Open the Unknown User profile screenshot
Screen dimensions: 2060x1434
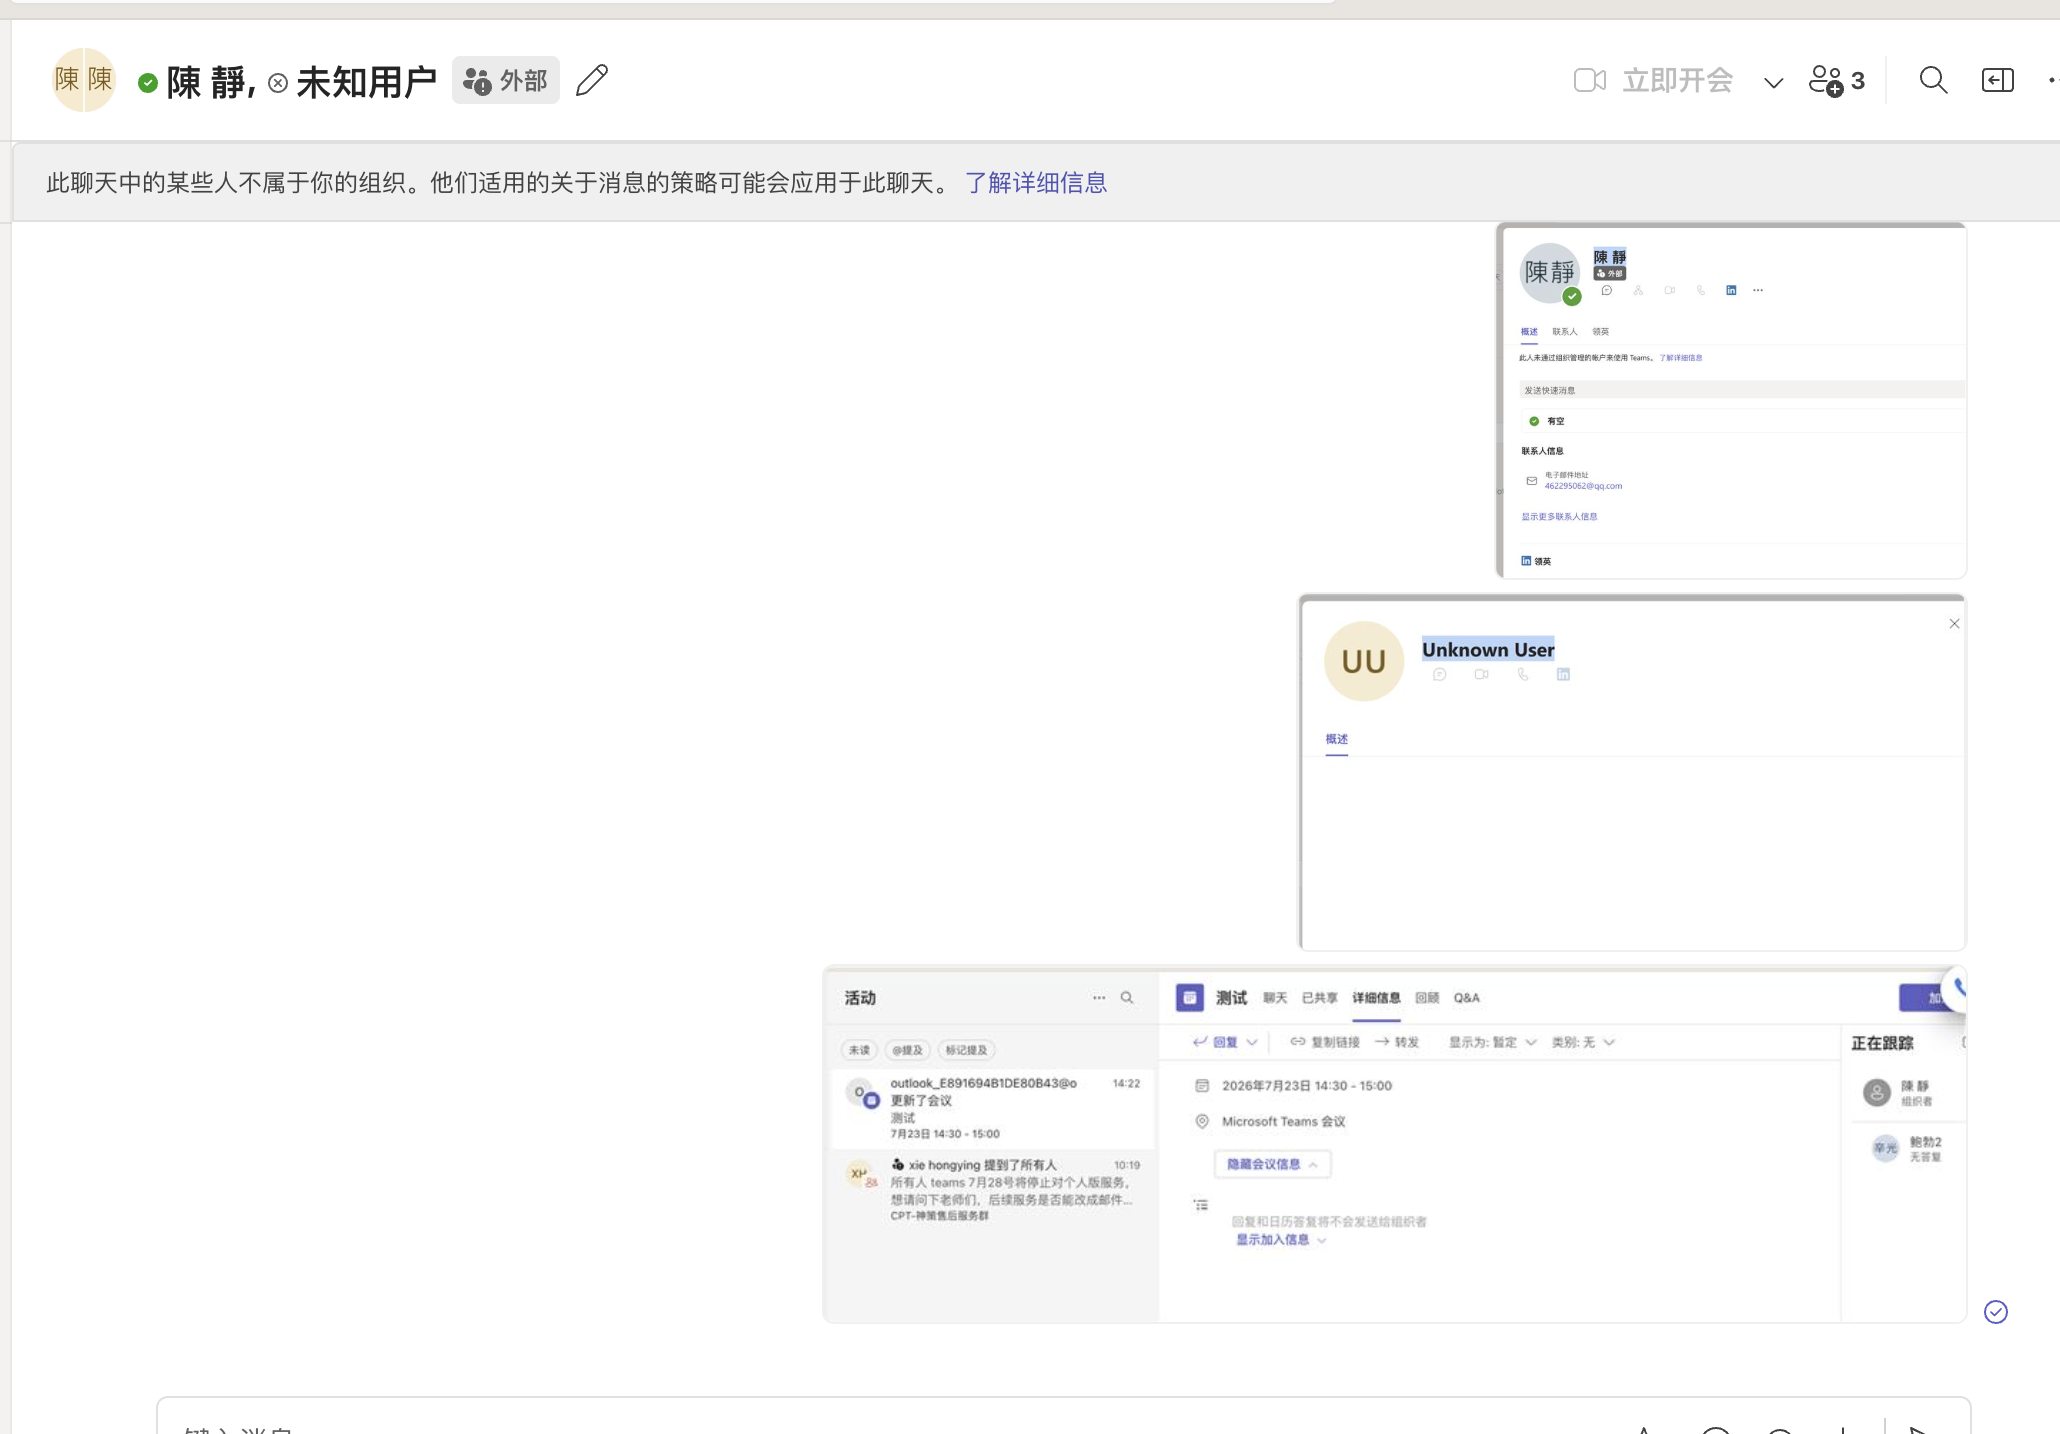point(1632,772)
